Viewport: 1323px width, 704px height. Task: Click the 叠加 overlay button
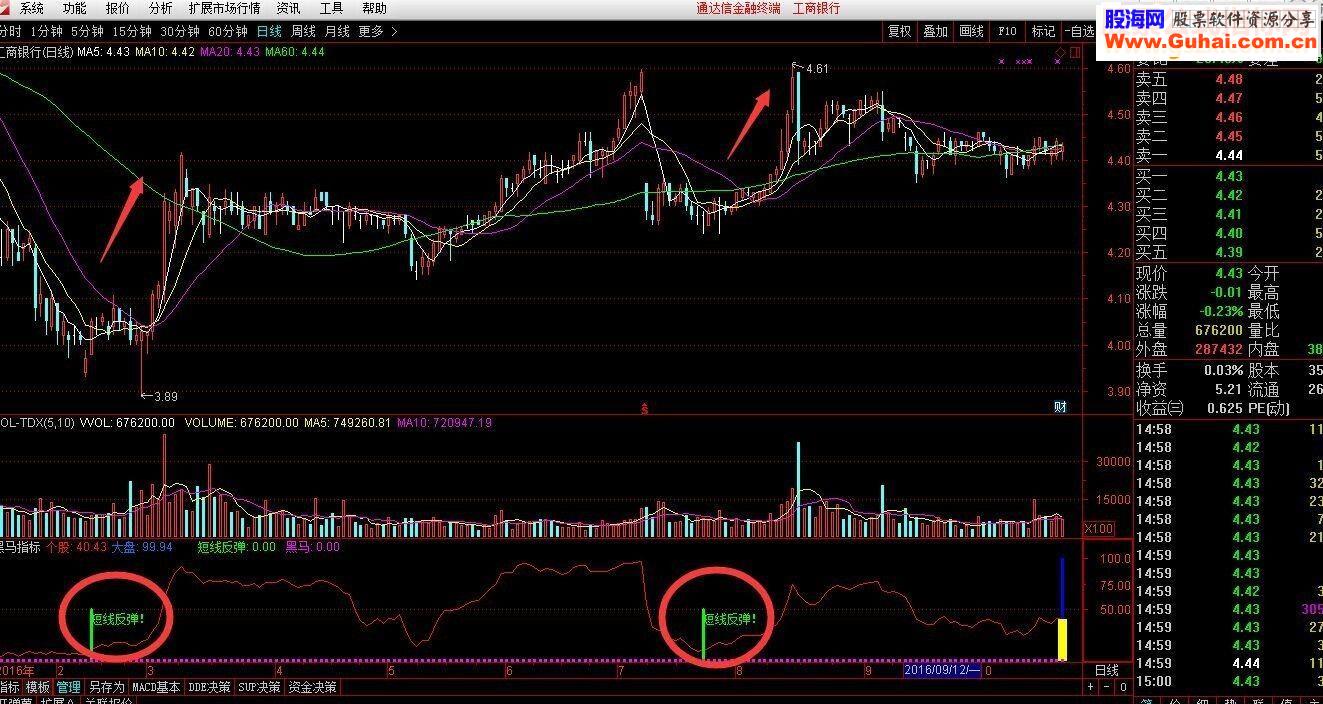(x=935, y=31)
